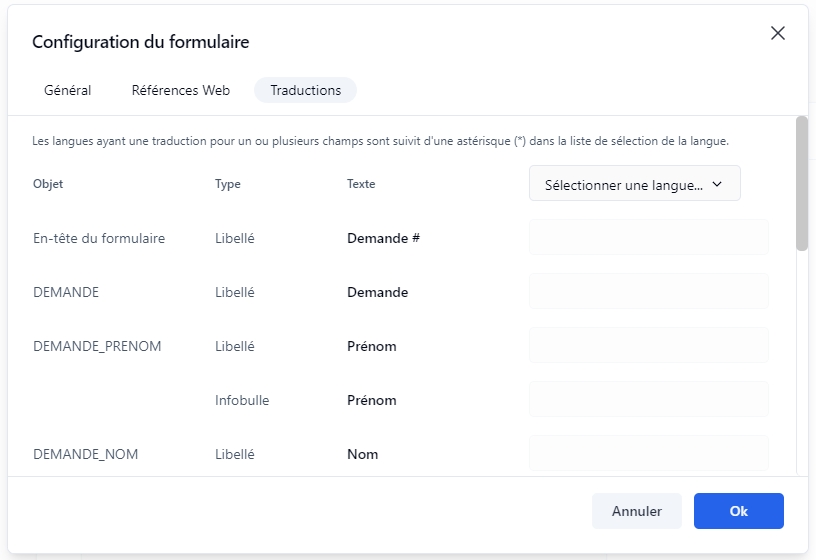The height and width of the screenshot is (560, 816).
Task: Select the En-tête du formulaire object label
Action: click(x=99, y=239)
